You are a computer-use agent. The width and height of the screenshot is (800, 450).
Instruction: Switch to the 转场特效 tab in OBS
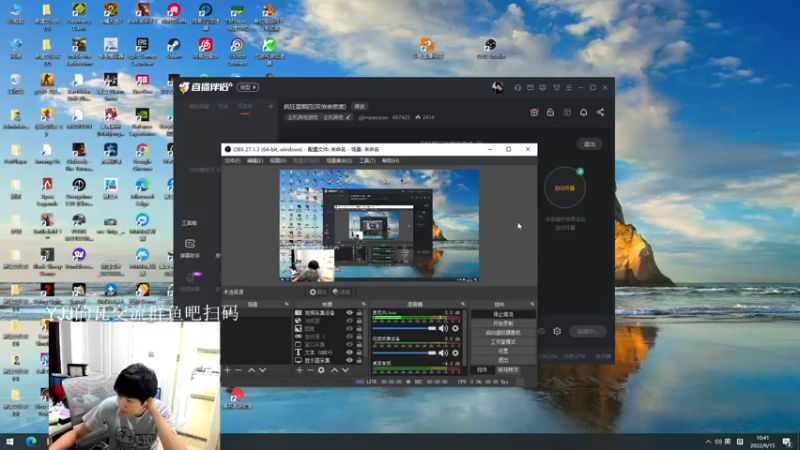click(508, 370)
